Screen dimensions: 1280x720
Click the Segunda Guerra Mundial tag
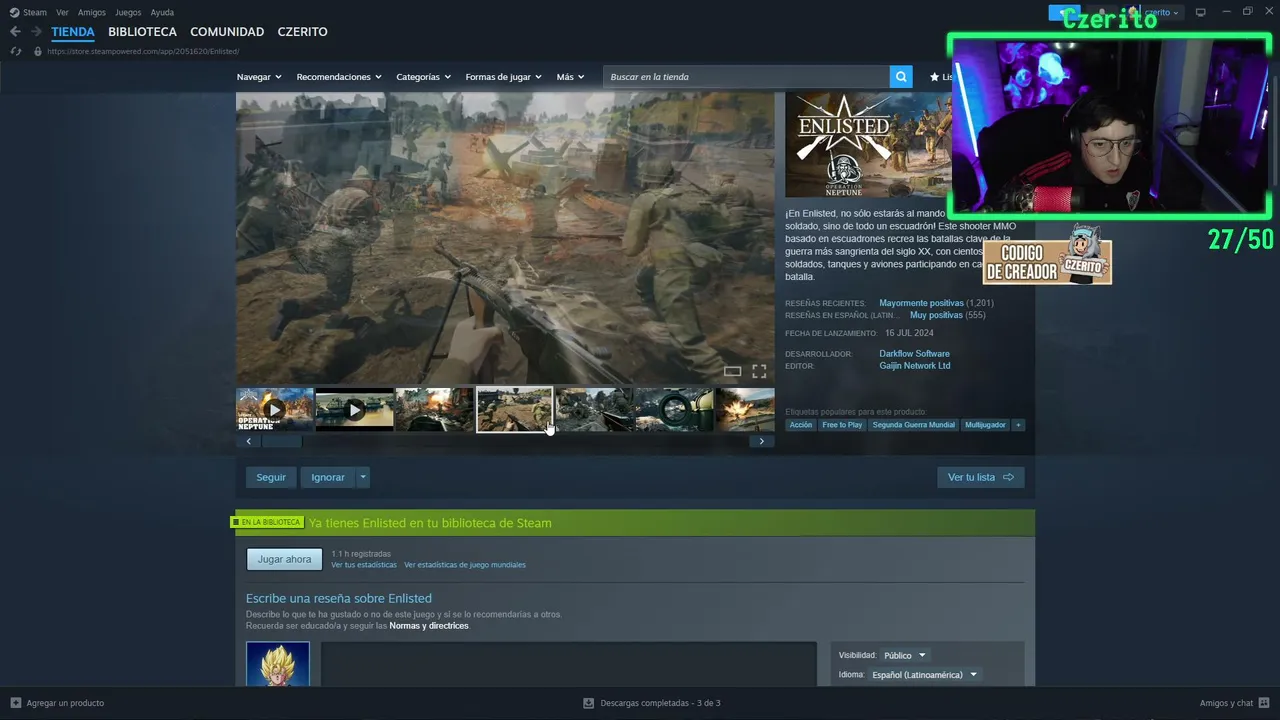click(914, 425)
